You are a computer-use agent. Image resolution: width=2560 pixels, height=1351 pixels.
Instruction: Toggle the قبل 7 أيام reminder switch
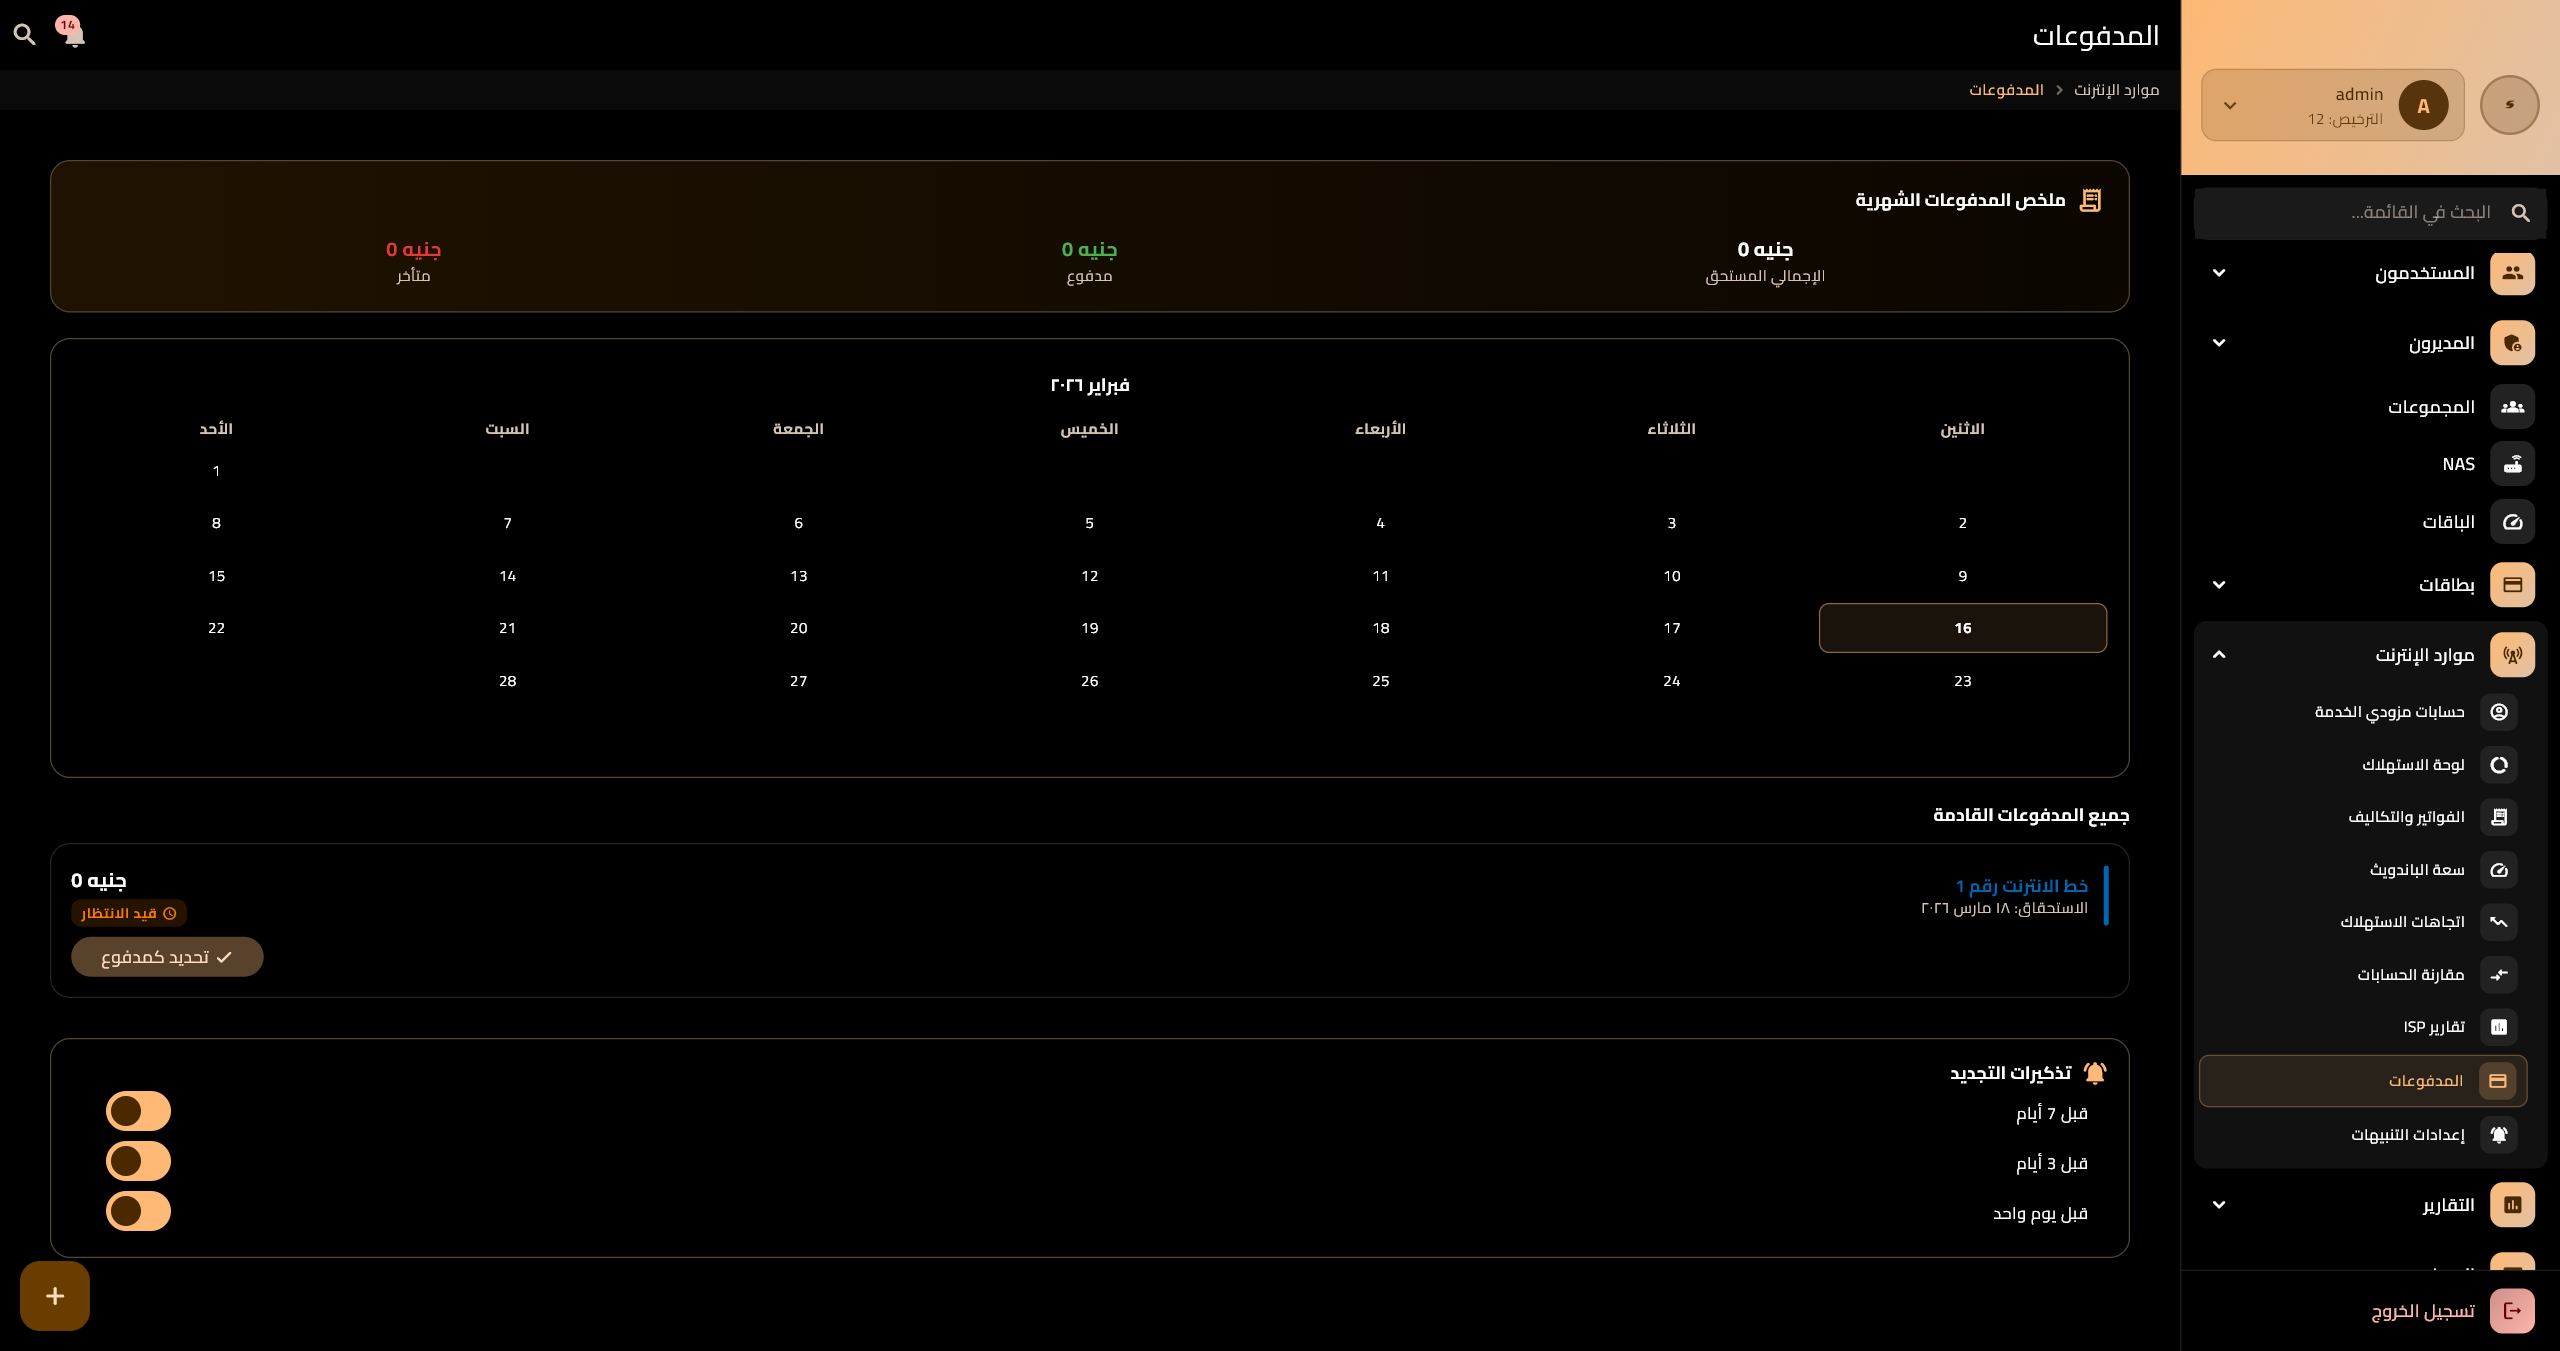pyautogui.click(x=139, y=1111)
